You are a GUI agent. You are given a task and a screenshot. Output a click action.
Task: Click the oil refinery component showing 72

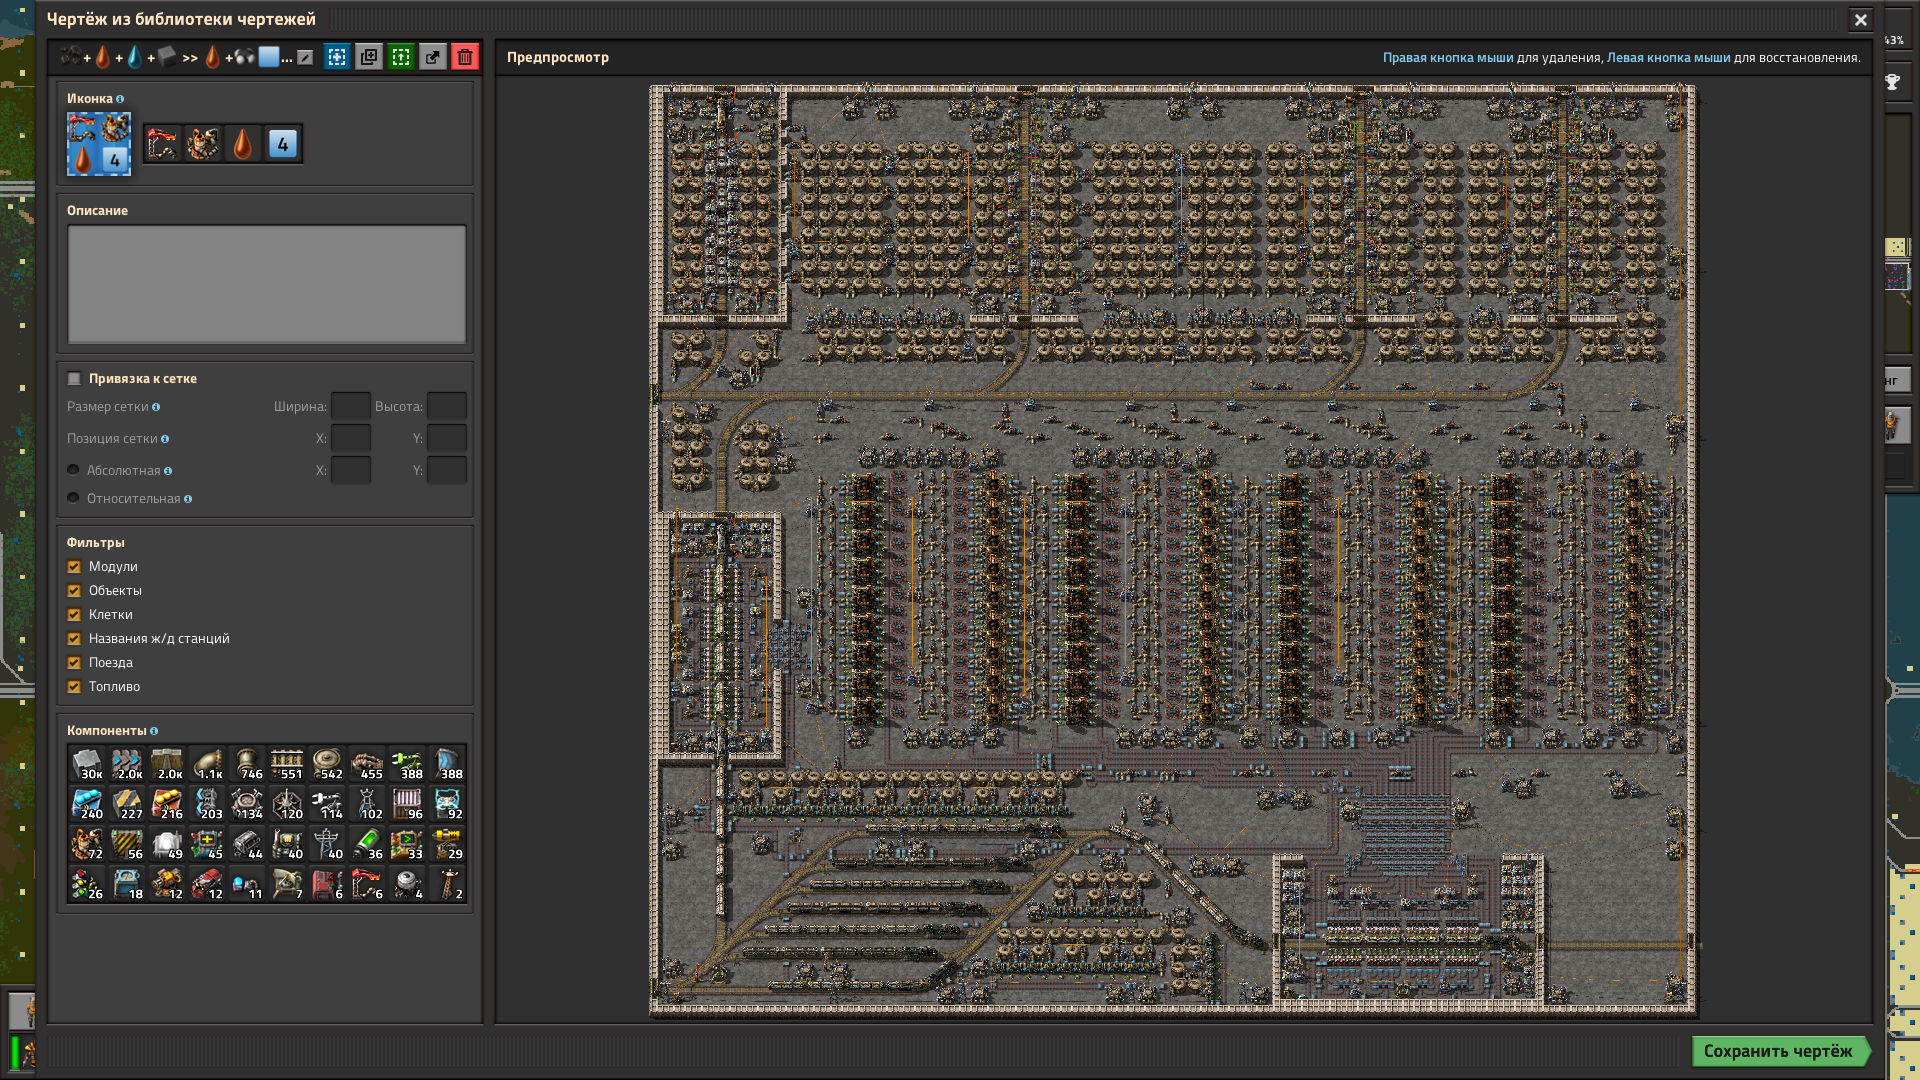pyautogui.click(x=87, y=844)
